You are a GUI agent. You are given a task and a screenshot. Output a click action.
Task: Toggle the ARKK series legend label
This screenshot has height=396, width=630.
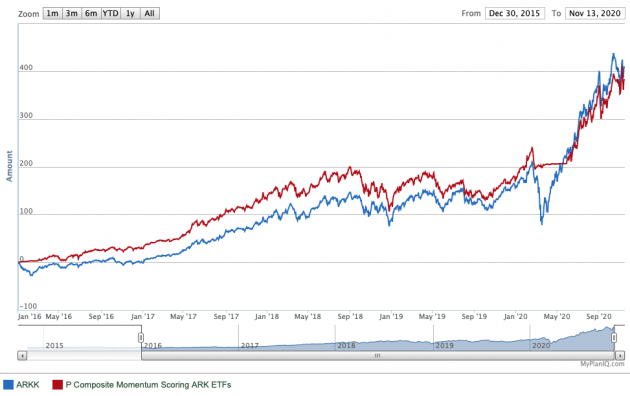click(28, 385)
